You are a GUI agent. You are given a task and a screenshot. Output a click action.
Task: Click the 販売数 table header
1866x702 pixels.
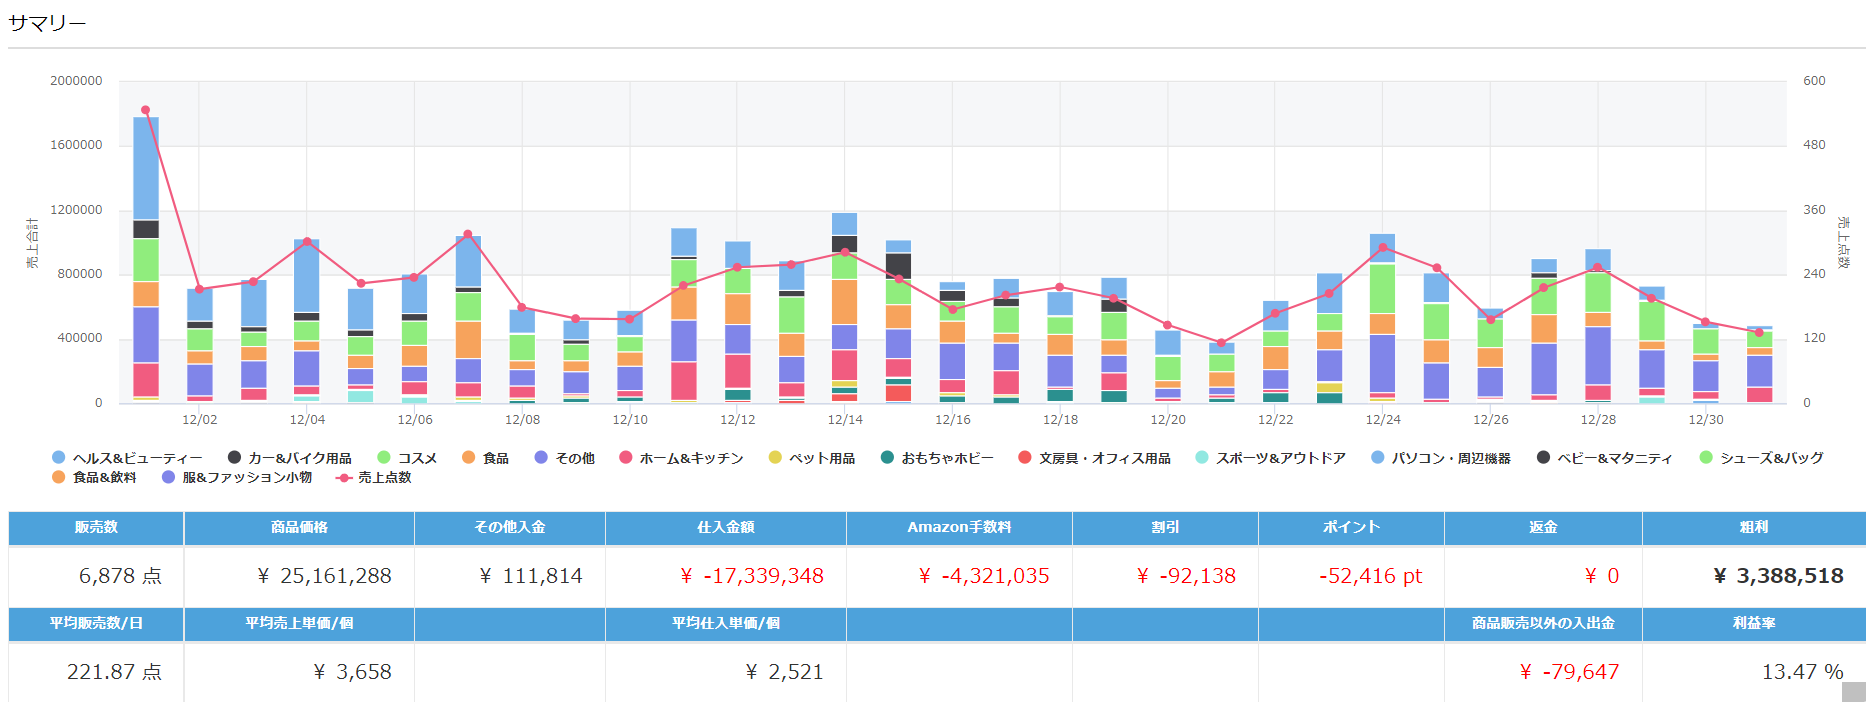[x=96, y=527]
